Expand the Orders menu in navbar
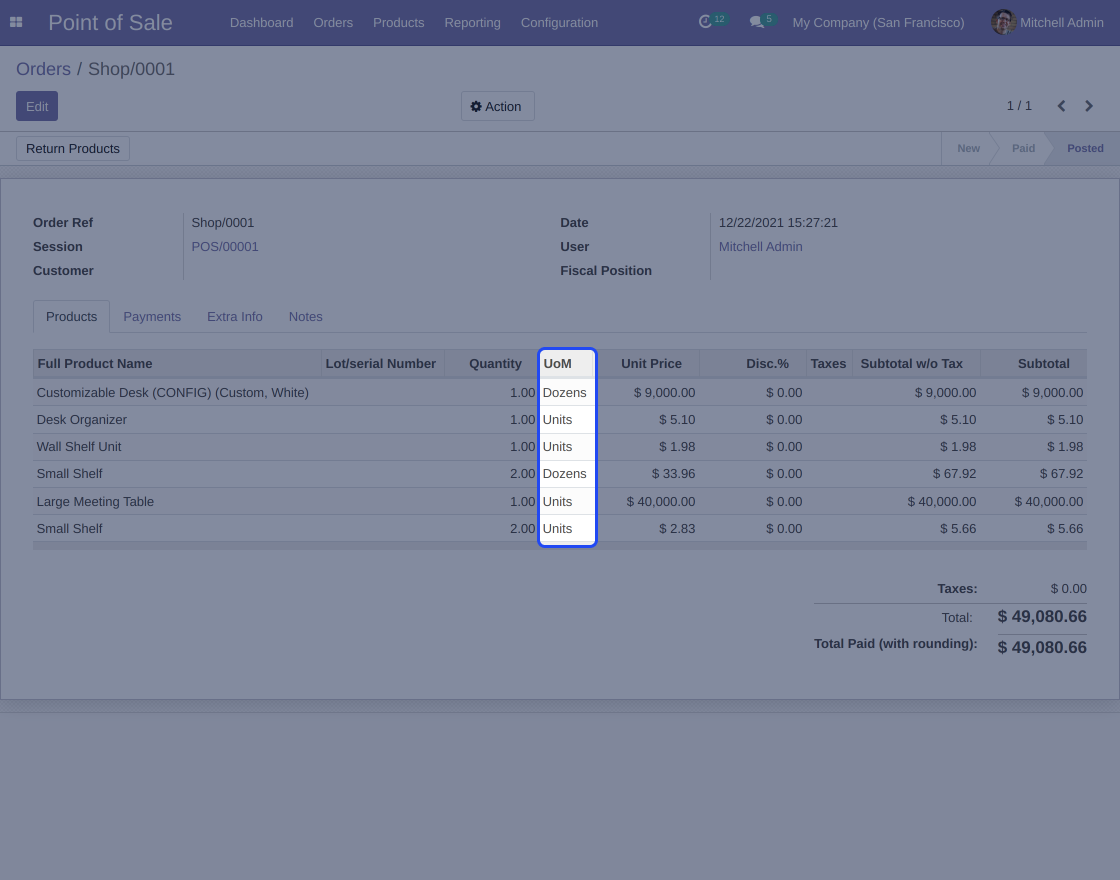Screen dimensions: 1120x880 coord(333,22)
